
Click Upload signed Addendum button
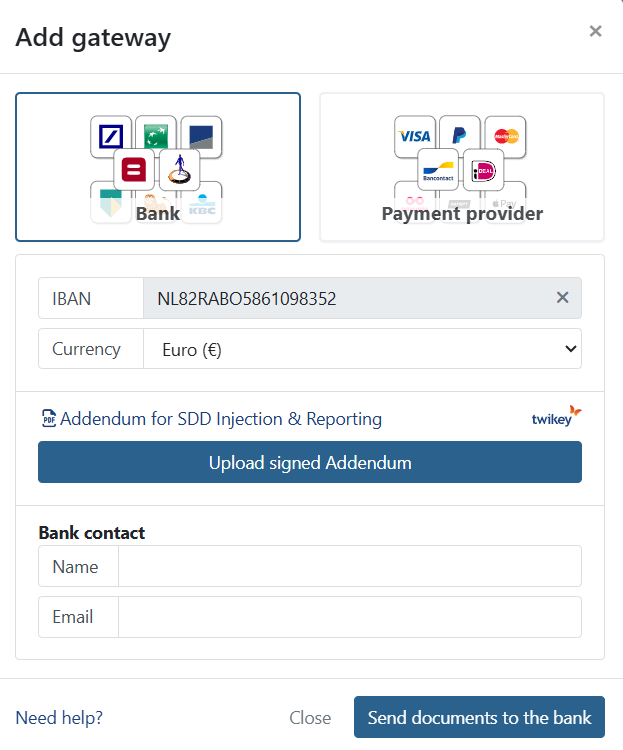coord(310,463)
